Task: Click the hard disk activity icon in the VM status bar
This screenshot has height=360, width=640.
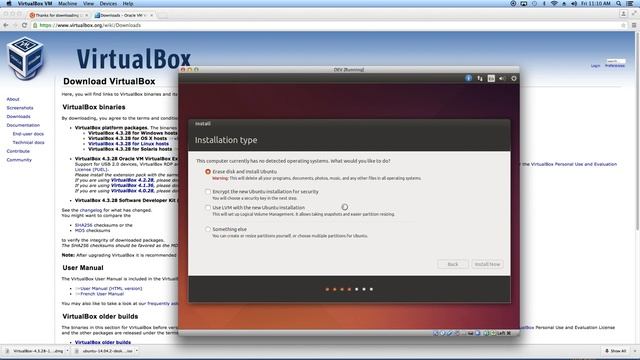Action: (x=436, y=333)
